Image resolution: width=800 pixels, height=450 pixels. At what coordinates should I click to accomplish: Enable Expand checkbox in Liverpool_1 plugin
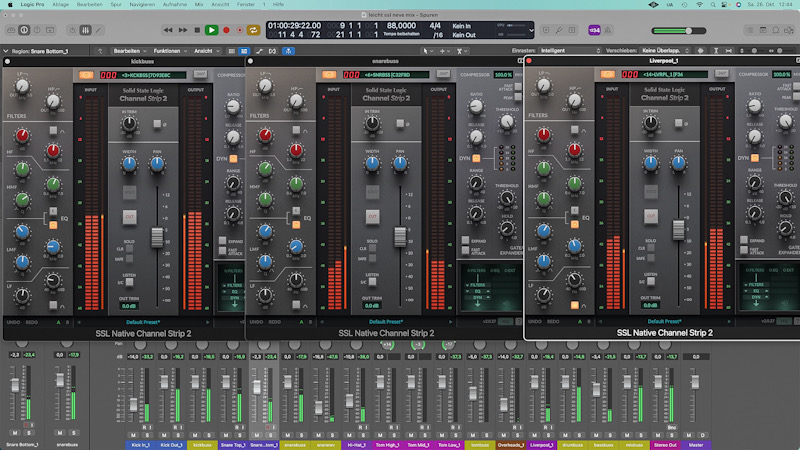pos(744,240)
